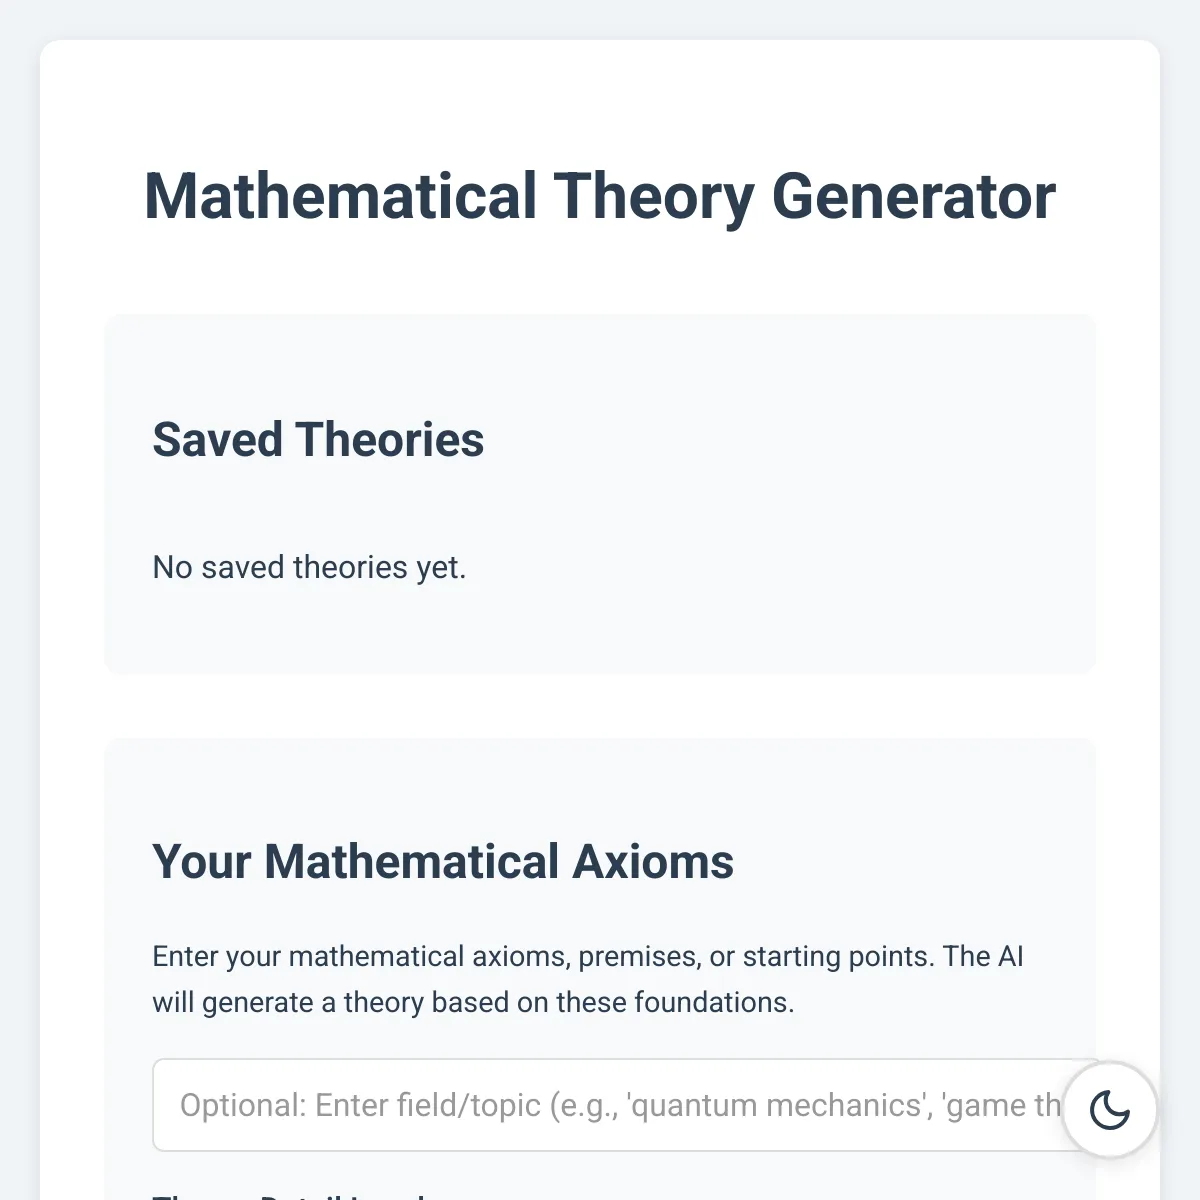Screen dimensions: 1200x1200
Task: Click the 'Enter your mathematical axioms' description text
Action: [x=587, y=979]
